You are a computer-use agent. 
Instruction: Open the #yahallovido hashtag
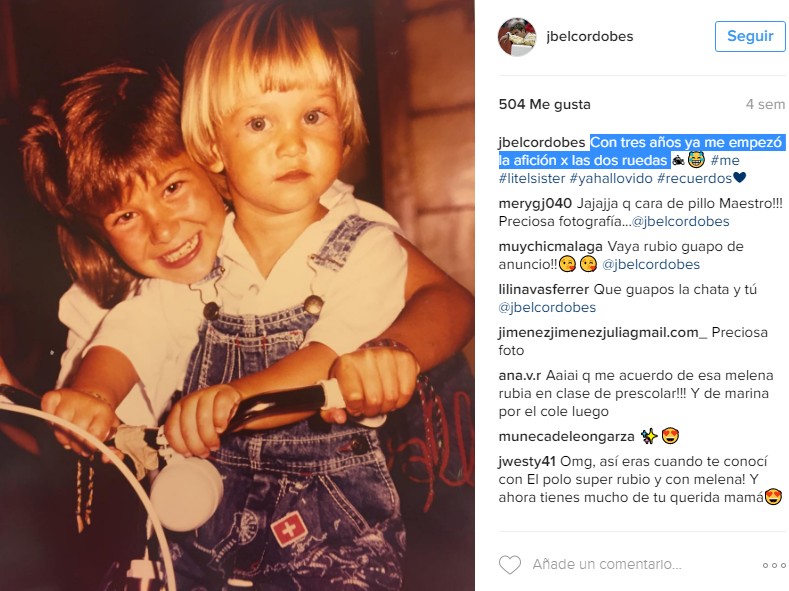pos(611,178)
